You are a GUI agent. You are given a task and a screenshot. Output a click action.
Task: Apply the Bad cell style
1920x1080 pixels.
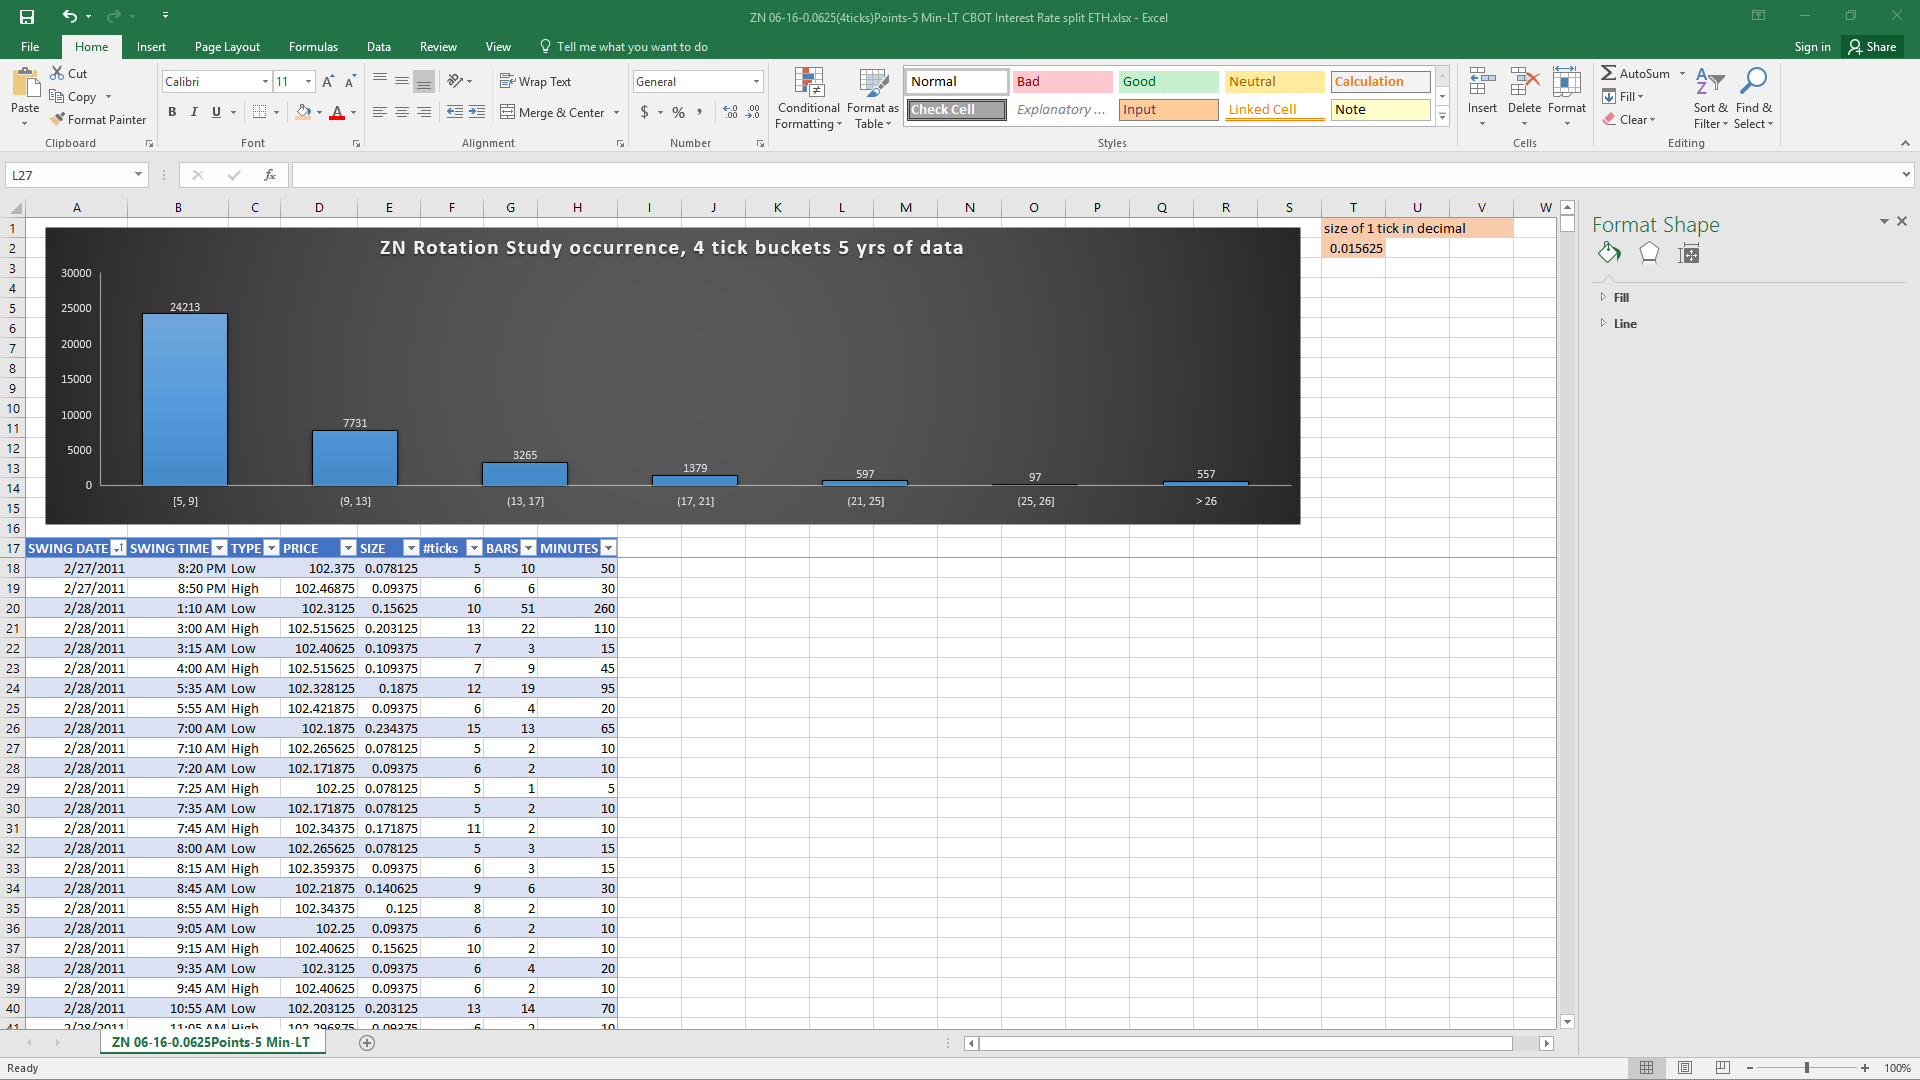click(1062, 82)
